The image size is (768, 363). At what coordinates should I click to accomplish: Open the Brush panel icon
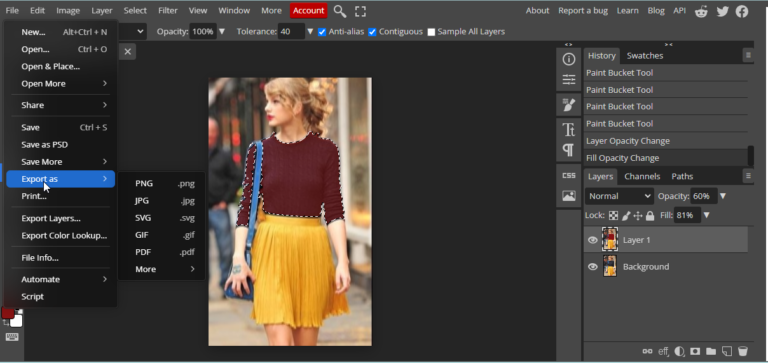tap(569, 104)
